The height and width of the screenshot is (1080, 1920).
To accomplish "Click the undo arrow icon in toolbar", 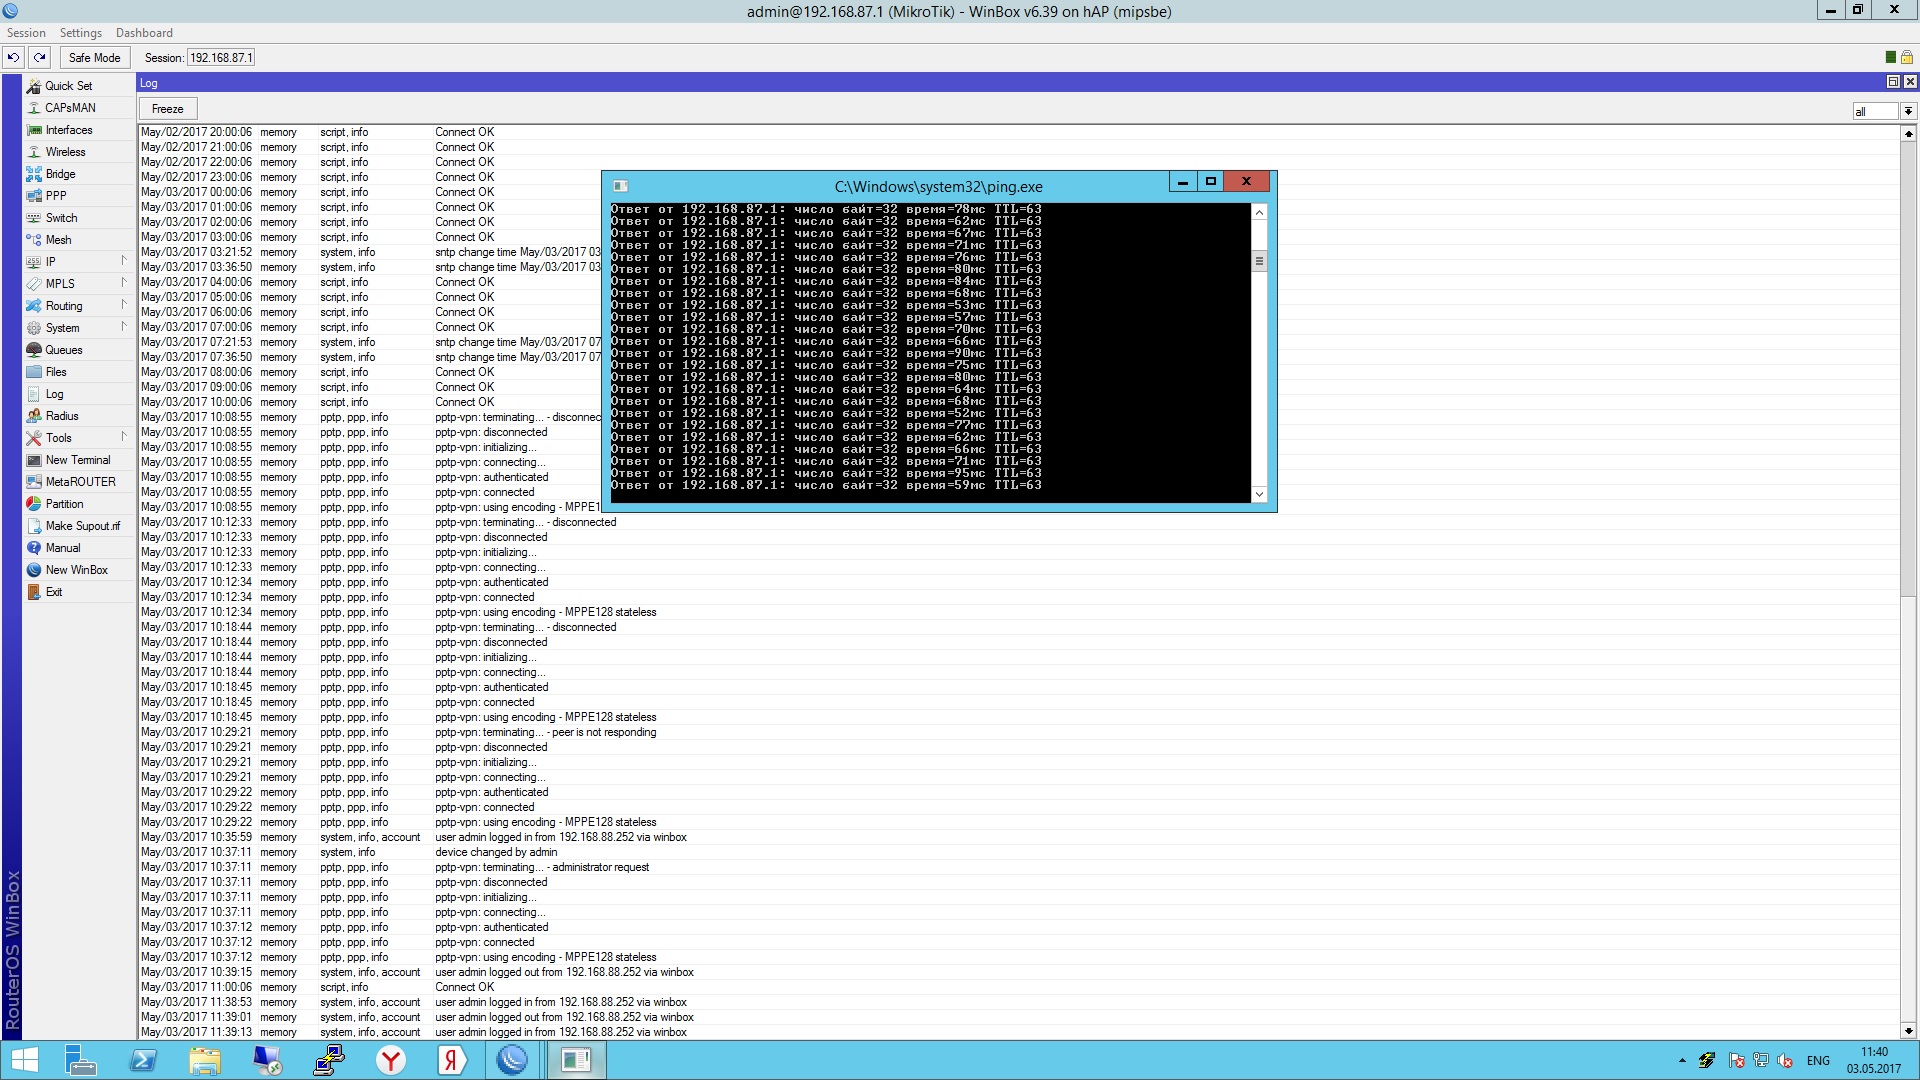I will pos(13,58).
